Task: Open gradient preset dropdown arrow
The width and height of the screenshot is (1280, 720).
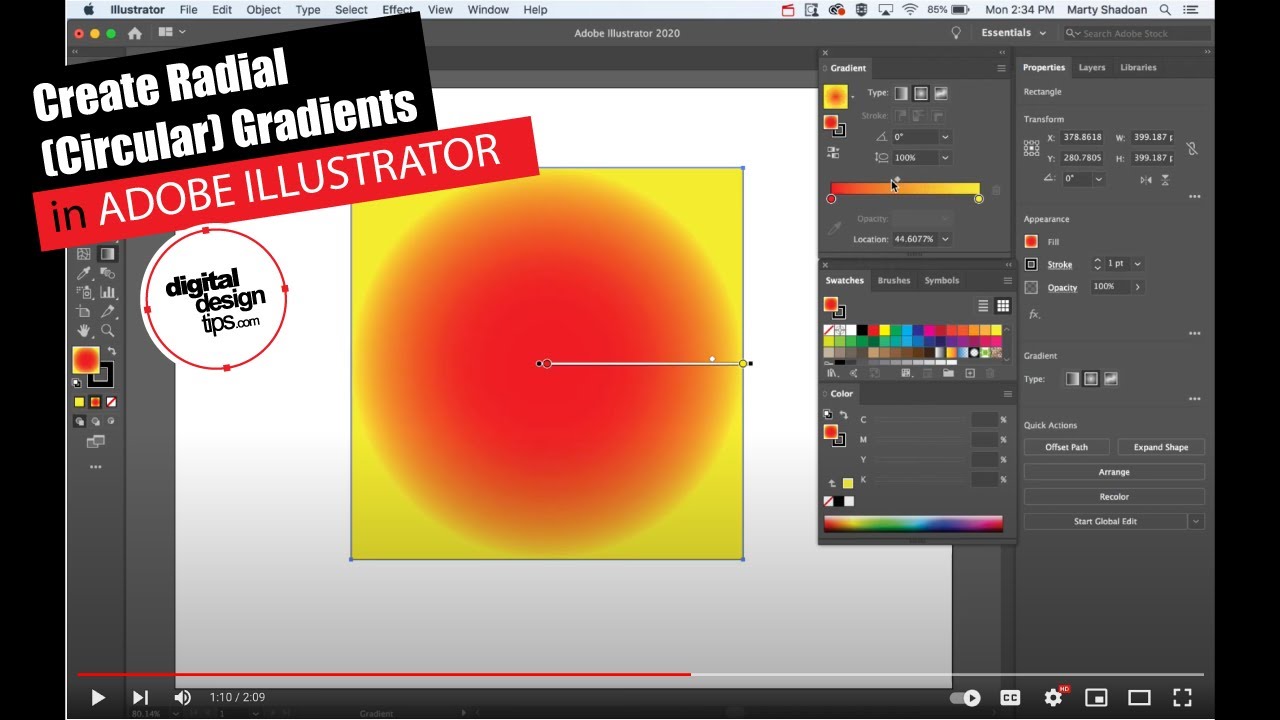Action: pos(853,97)
